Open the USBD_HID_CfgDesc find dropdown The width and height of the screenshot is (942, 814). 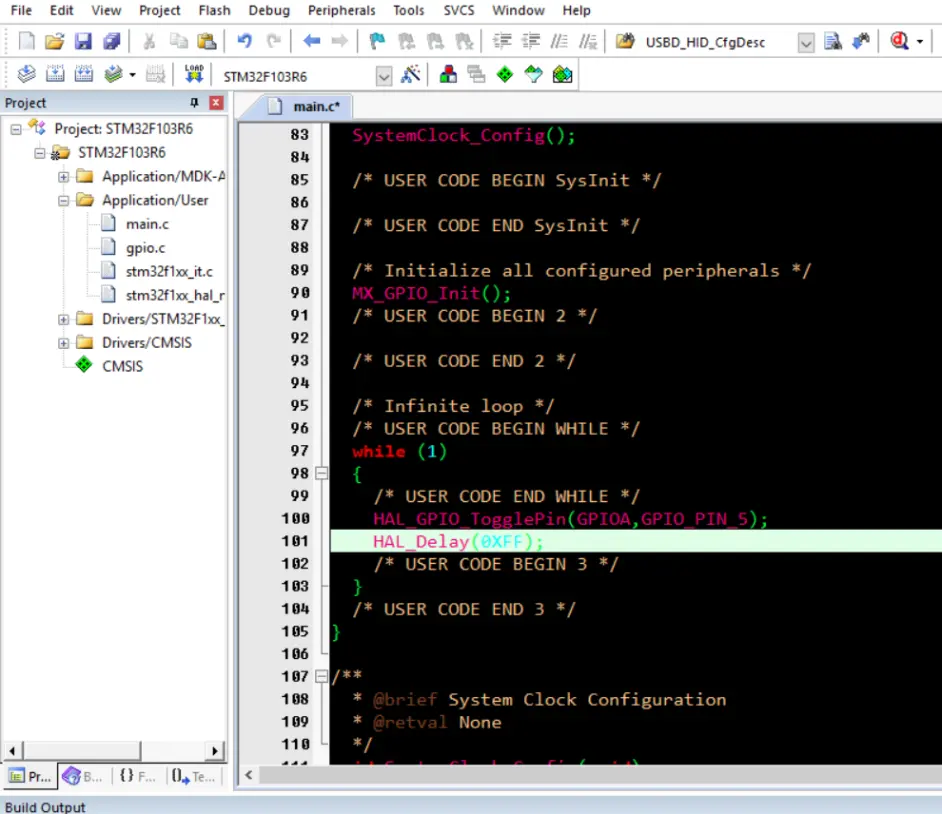click(806, 42)
